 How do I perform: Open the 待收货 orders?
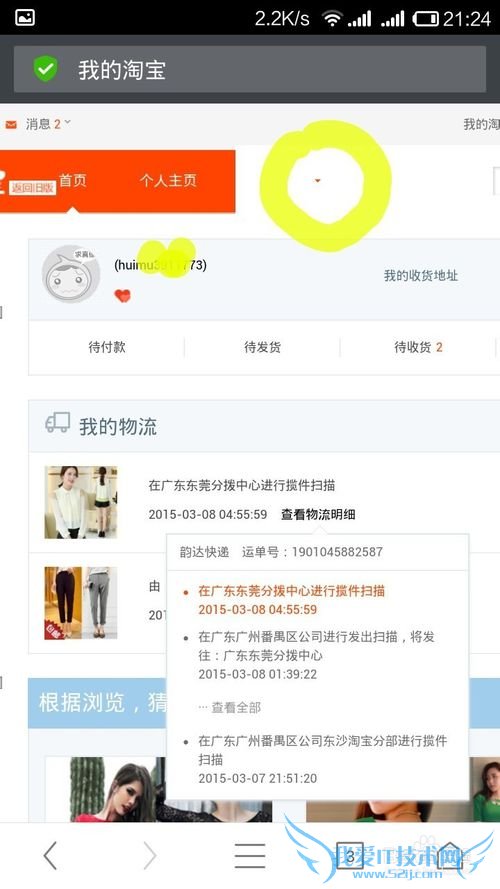coord(418,347)
